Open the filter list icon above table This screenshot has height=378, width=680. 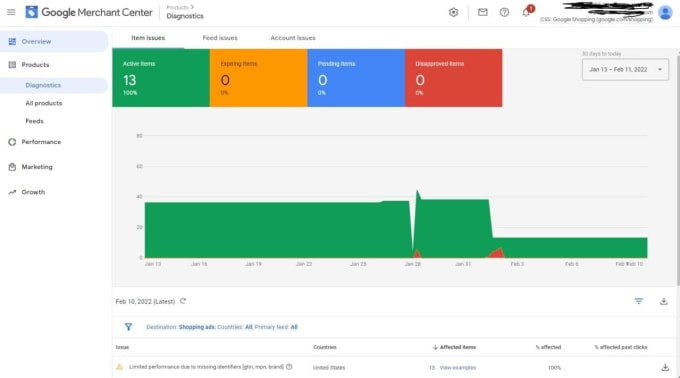(x=638, y=301)
